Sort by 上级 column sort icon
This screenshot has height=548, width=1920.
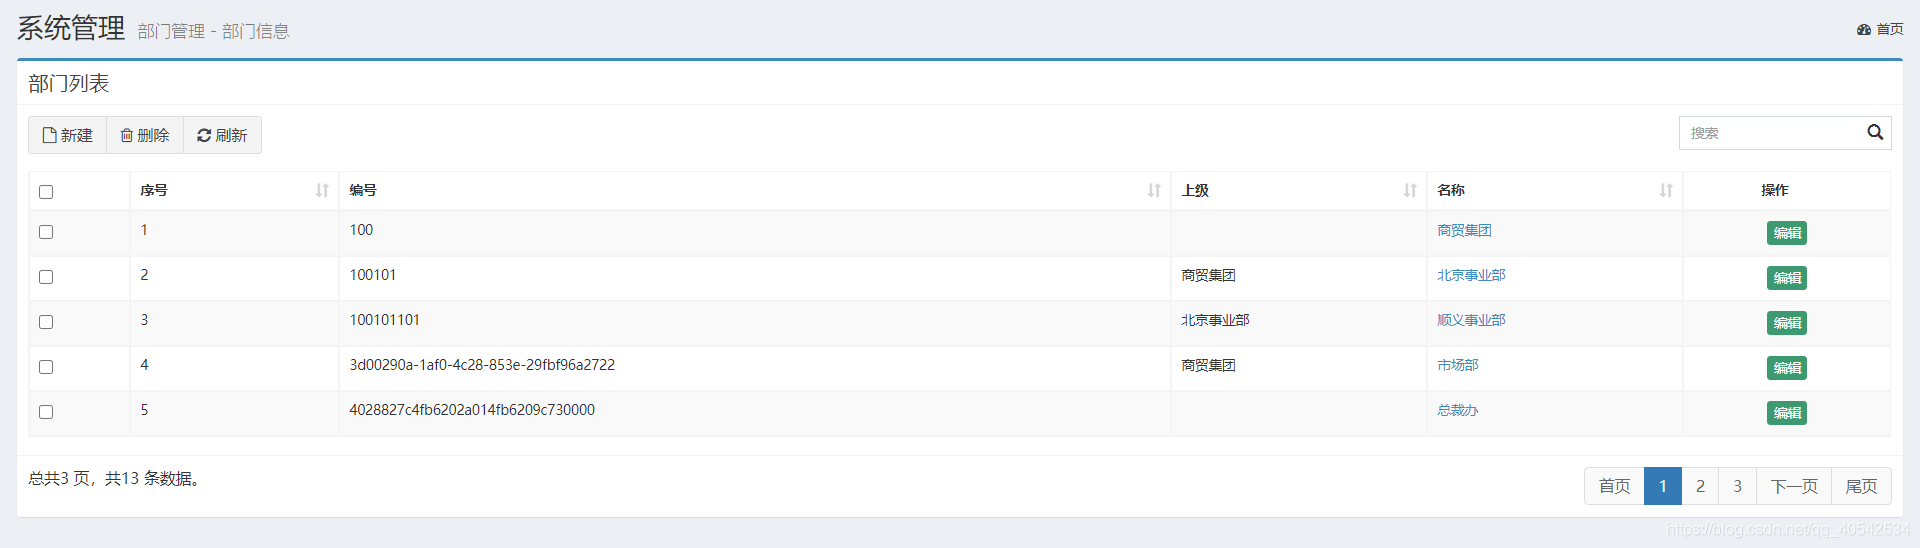click(x=1410, y=190)
